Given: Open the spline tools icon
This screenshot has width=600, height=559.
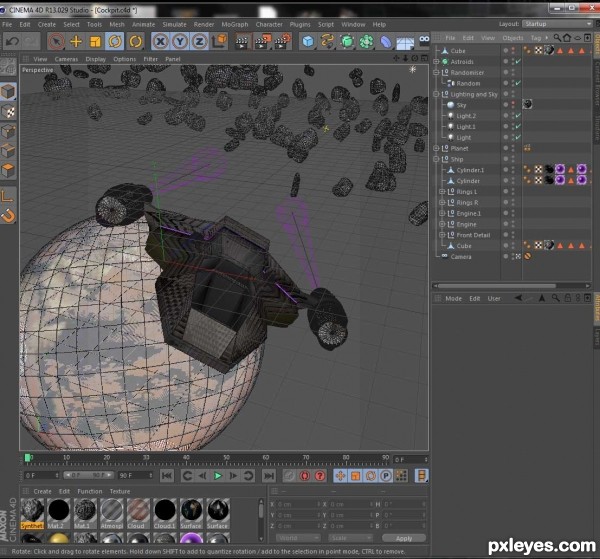Looking at the screenshot, I should click(327, 41).
